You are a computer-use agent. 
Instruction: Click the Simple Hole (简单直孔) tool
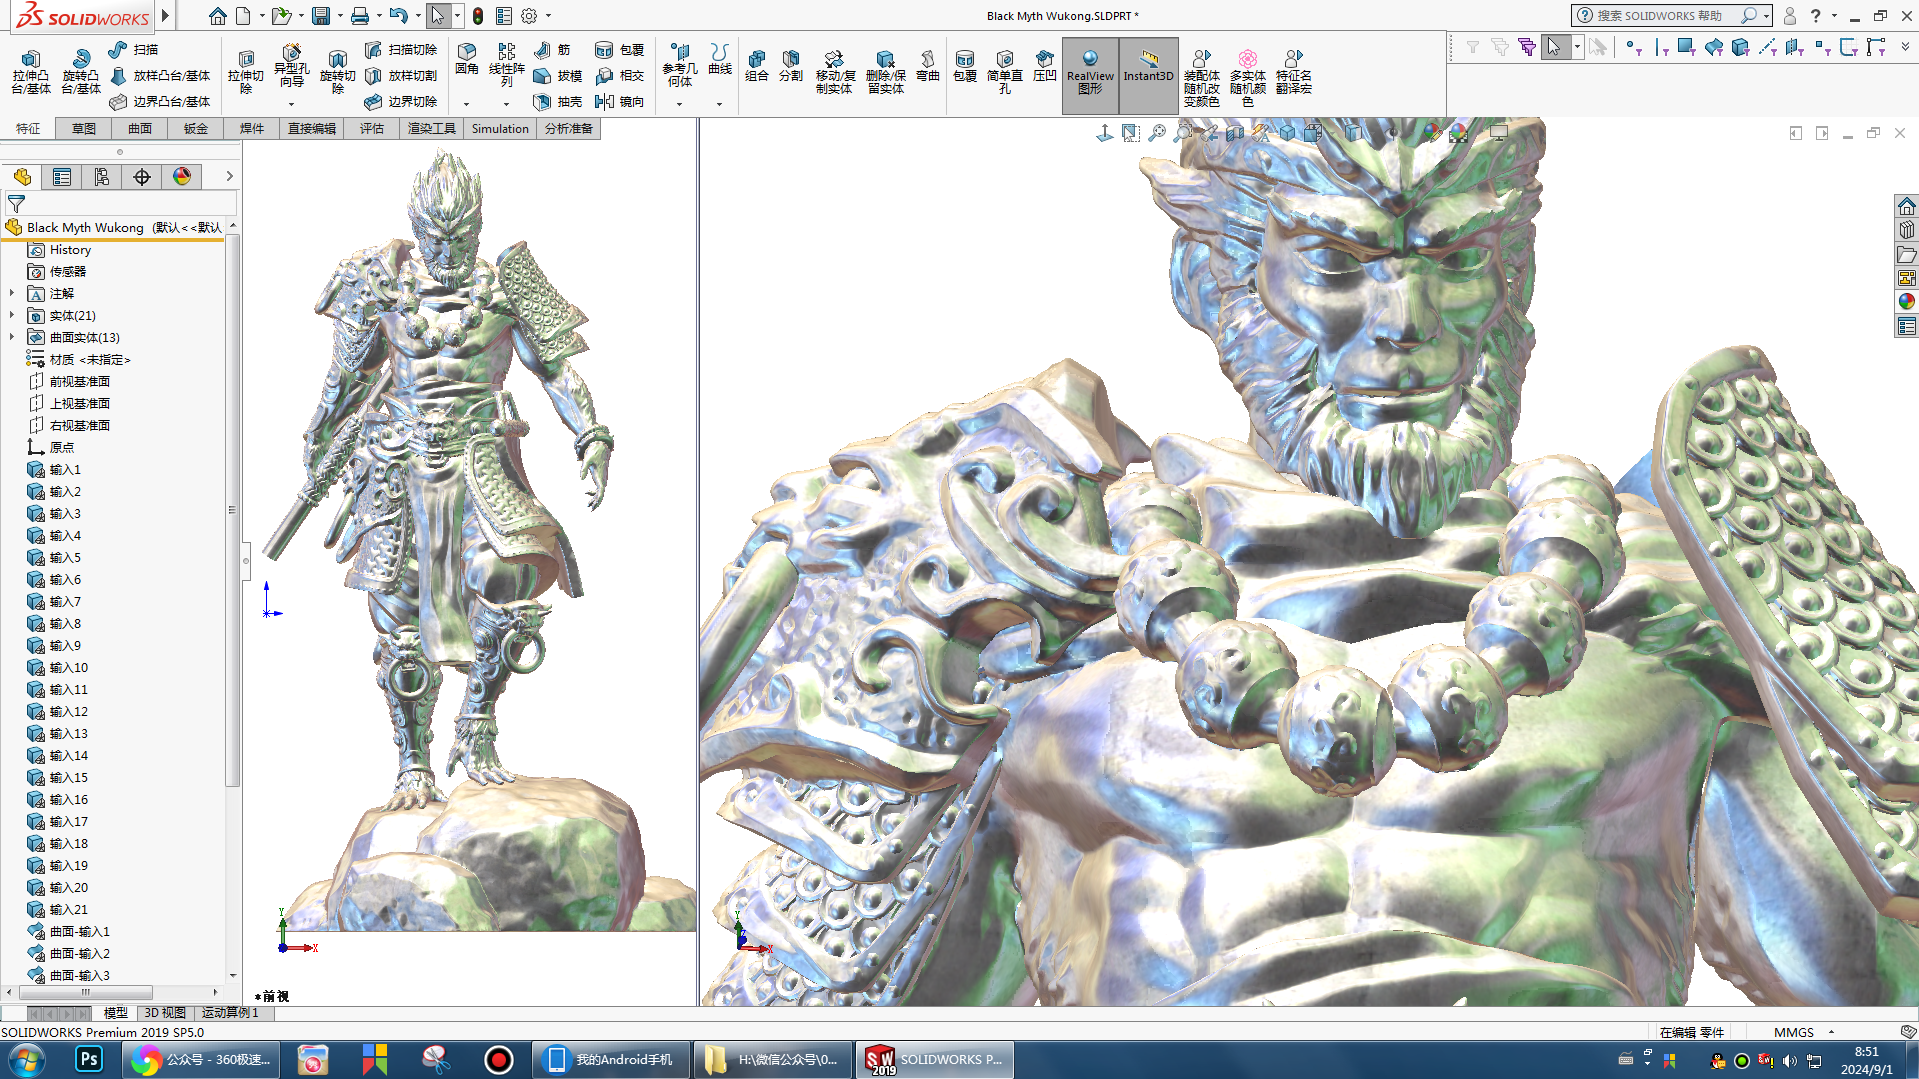click(x=1005, y=72)
